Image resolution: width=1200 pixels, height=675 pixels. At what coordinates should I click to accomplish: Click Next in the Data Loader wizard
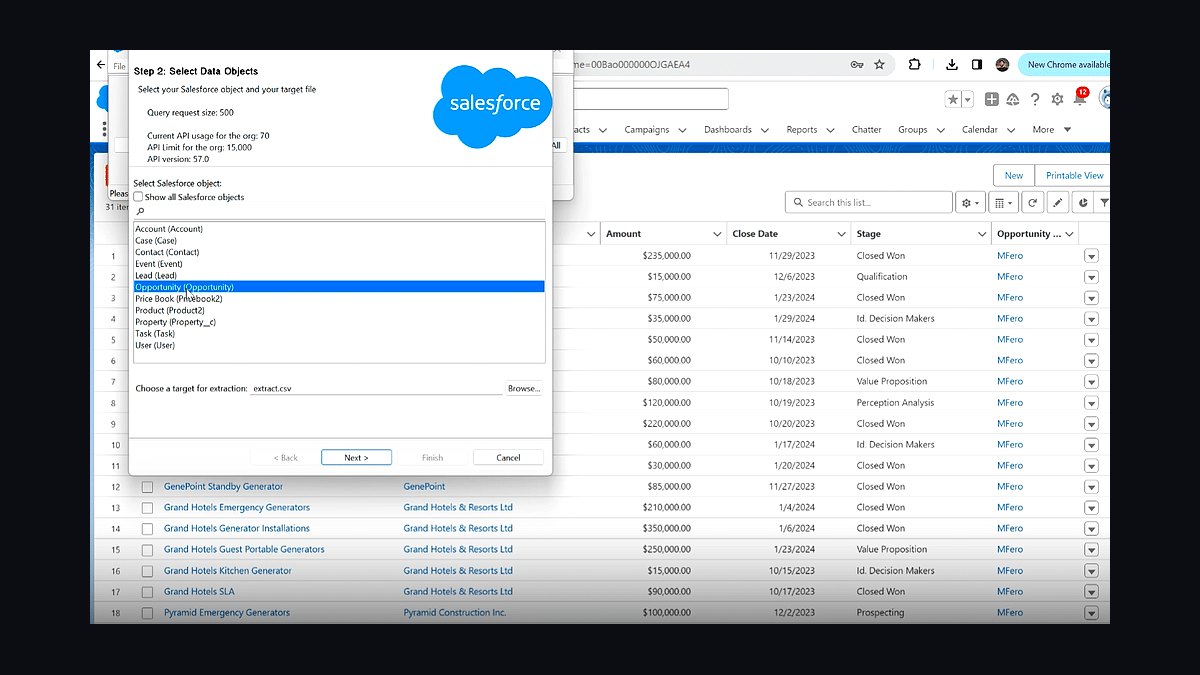356,457
